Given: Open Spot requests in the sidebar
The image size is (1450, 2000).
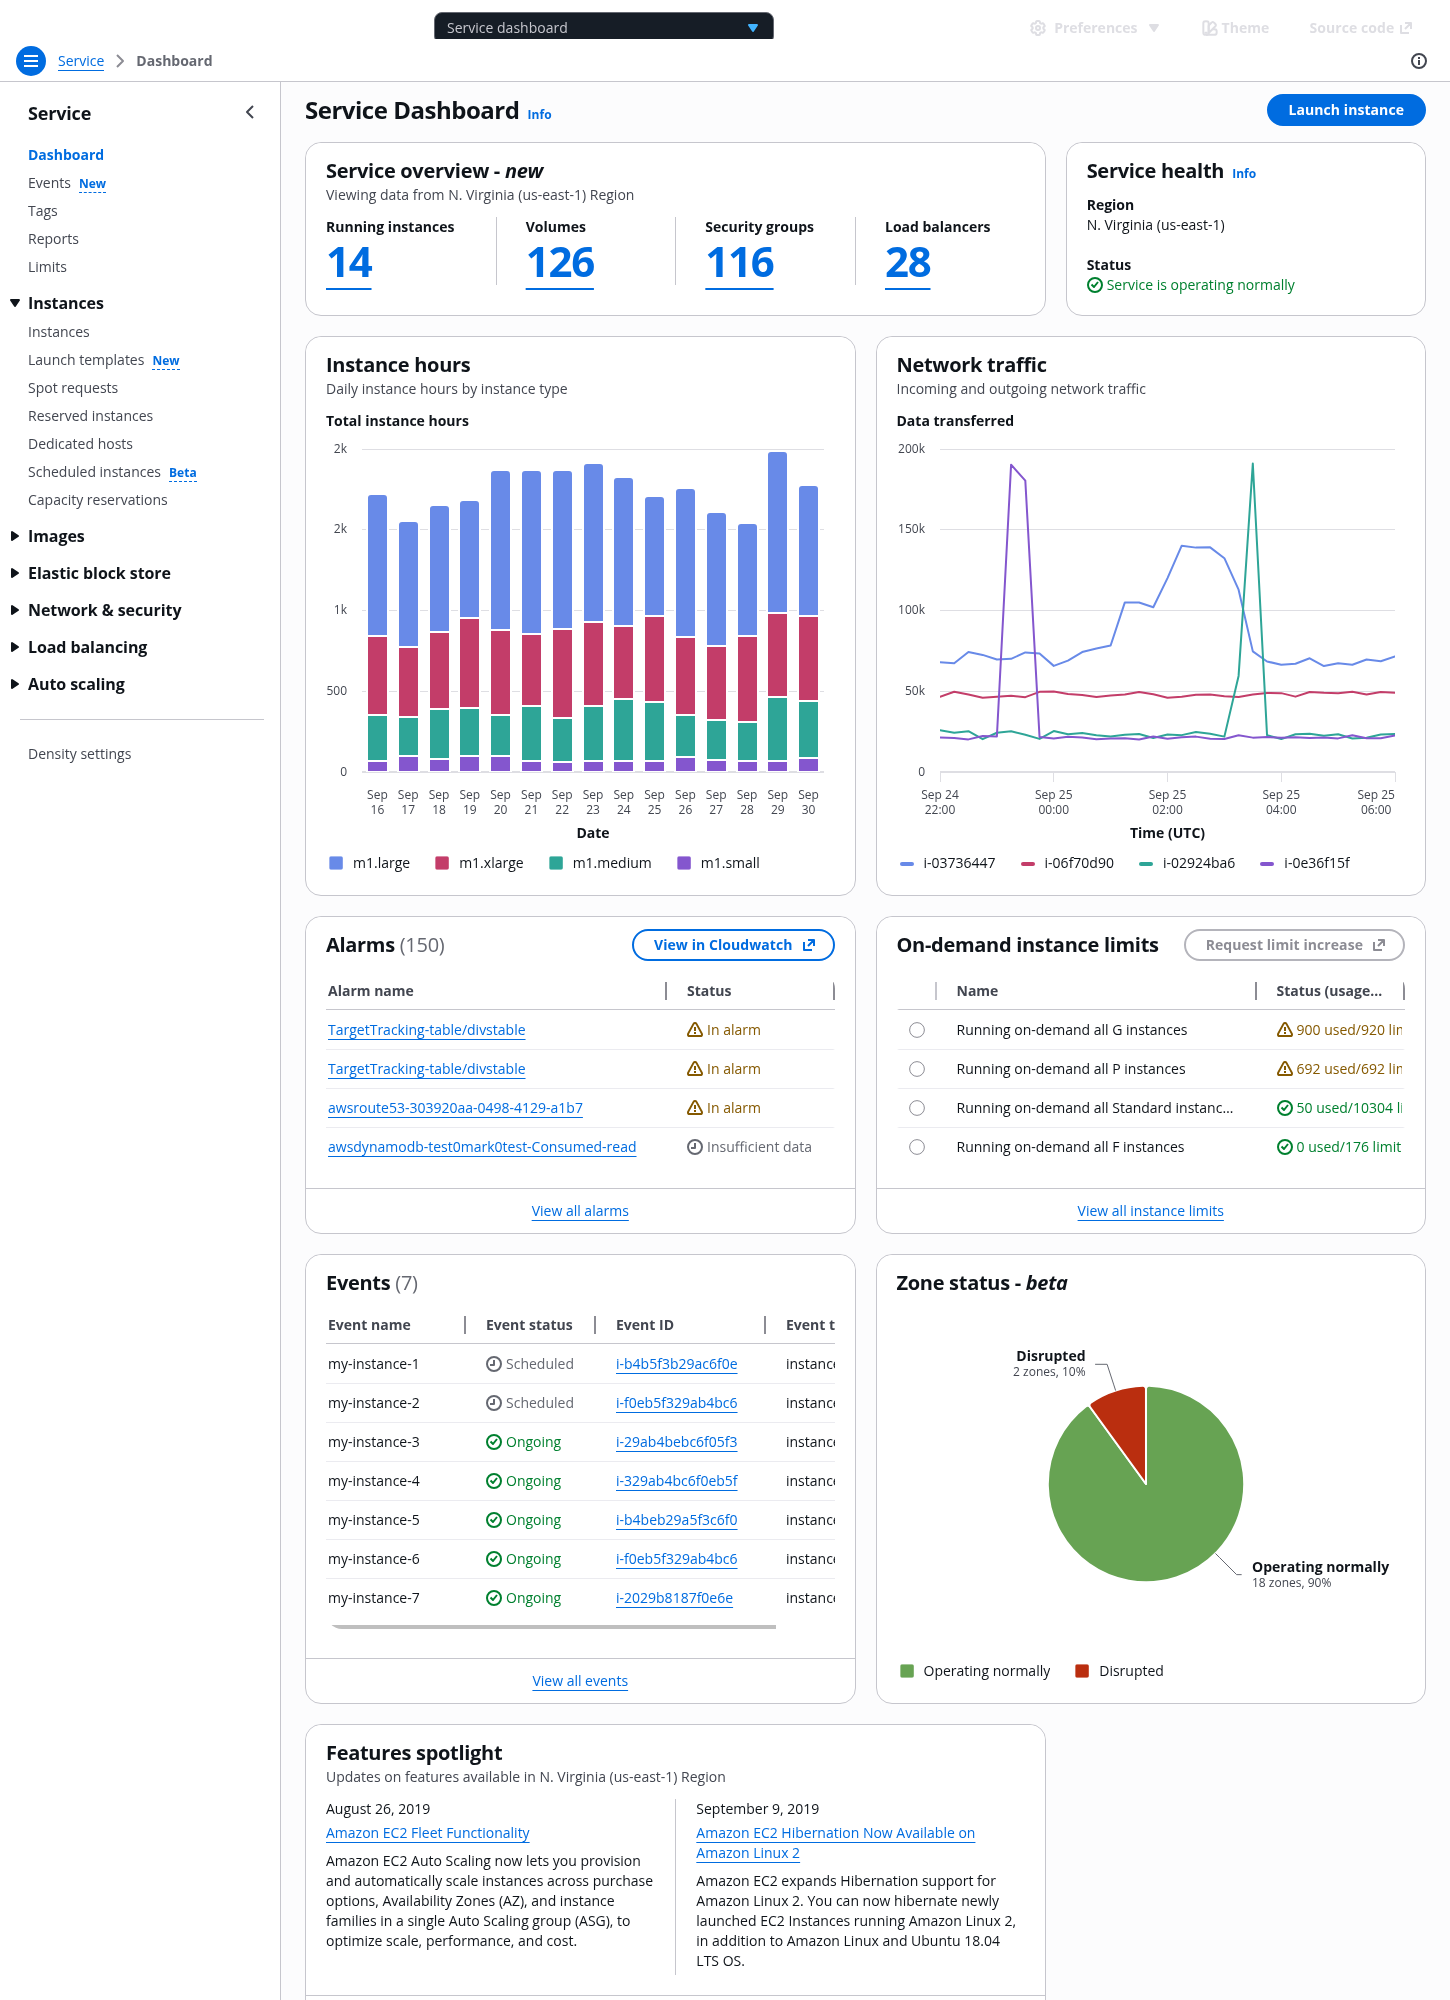Looking at the screenshot, I should 73,388.
